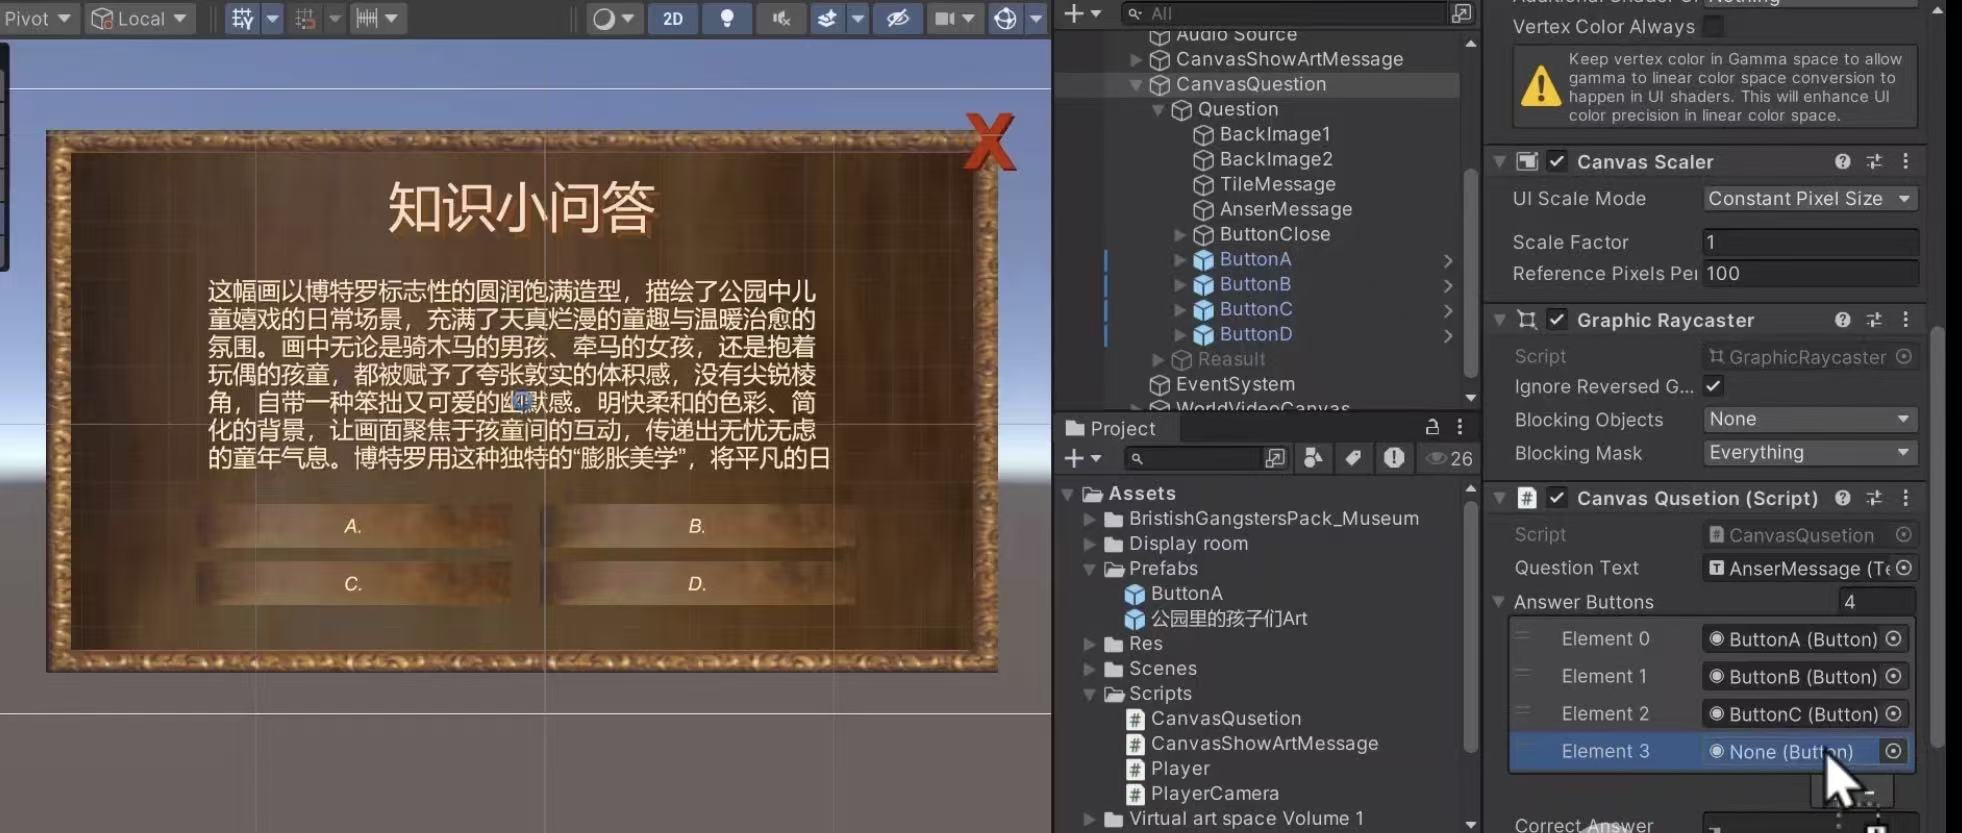Image resolution: width=1962 pixels, height=833 pixels.
Task: Select BackImage2 in hierarchy
Action: tap(1275, 159)
